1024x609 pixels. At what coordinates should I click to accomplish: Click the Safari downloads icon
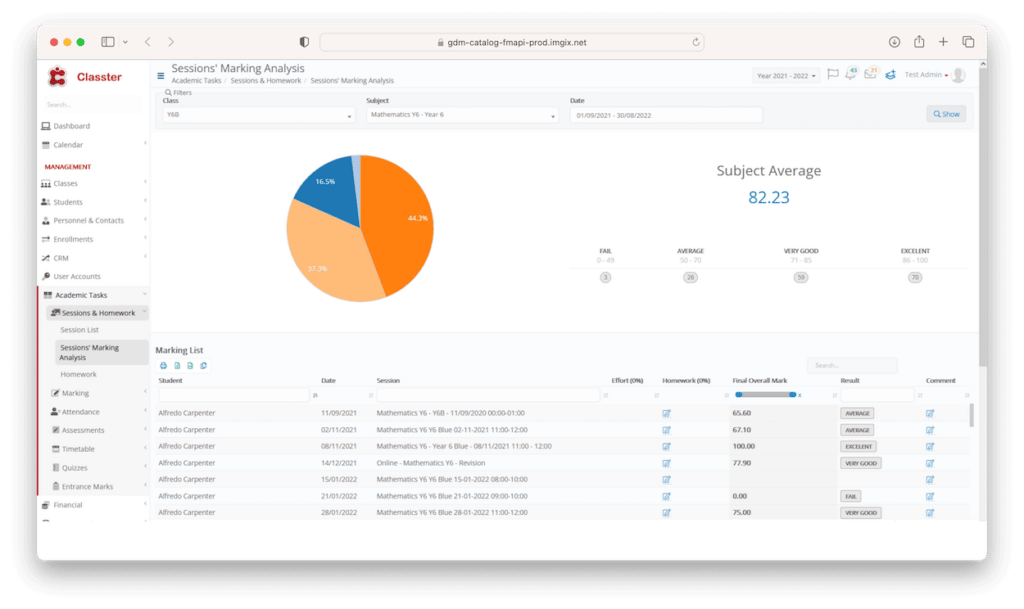(x=894, y=42)
